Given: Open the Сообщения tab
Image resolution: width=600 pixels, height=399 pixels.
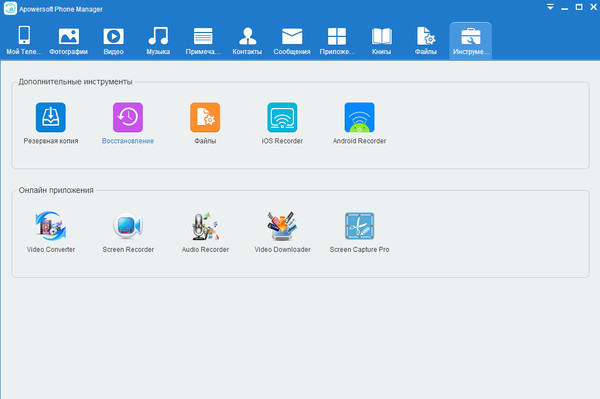Looking at the screenshot, I should click(x=292, y=41).
